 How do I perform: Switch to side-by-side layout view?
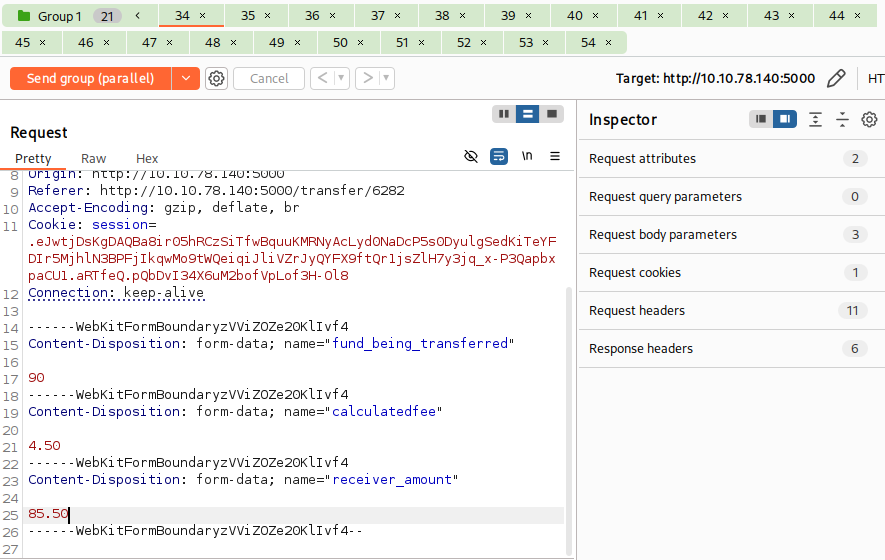(x=504, y=114)
